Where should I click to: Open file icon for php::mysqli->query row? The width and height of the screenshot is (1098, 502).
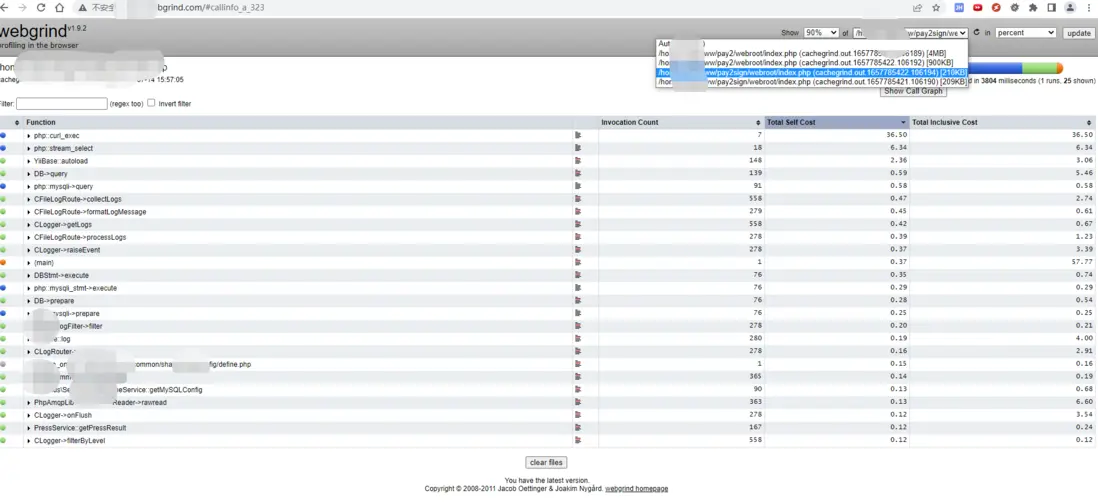[578, 186]
